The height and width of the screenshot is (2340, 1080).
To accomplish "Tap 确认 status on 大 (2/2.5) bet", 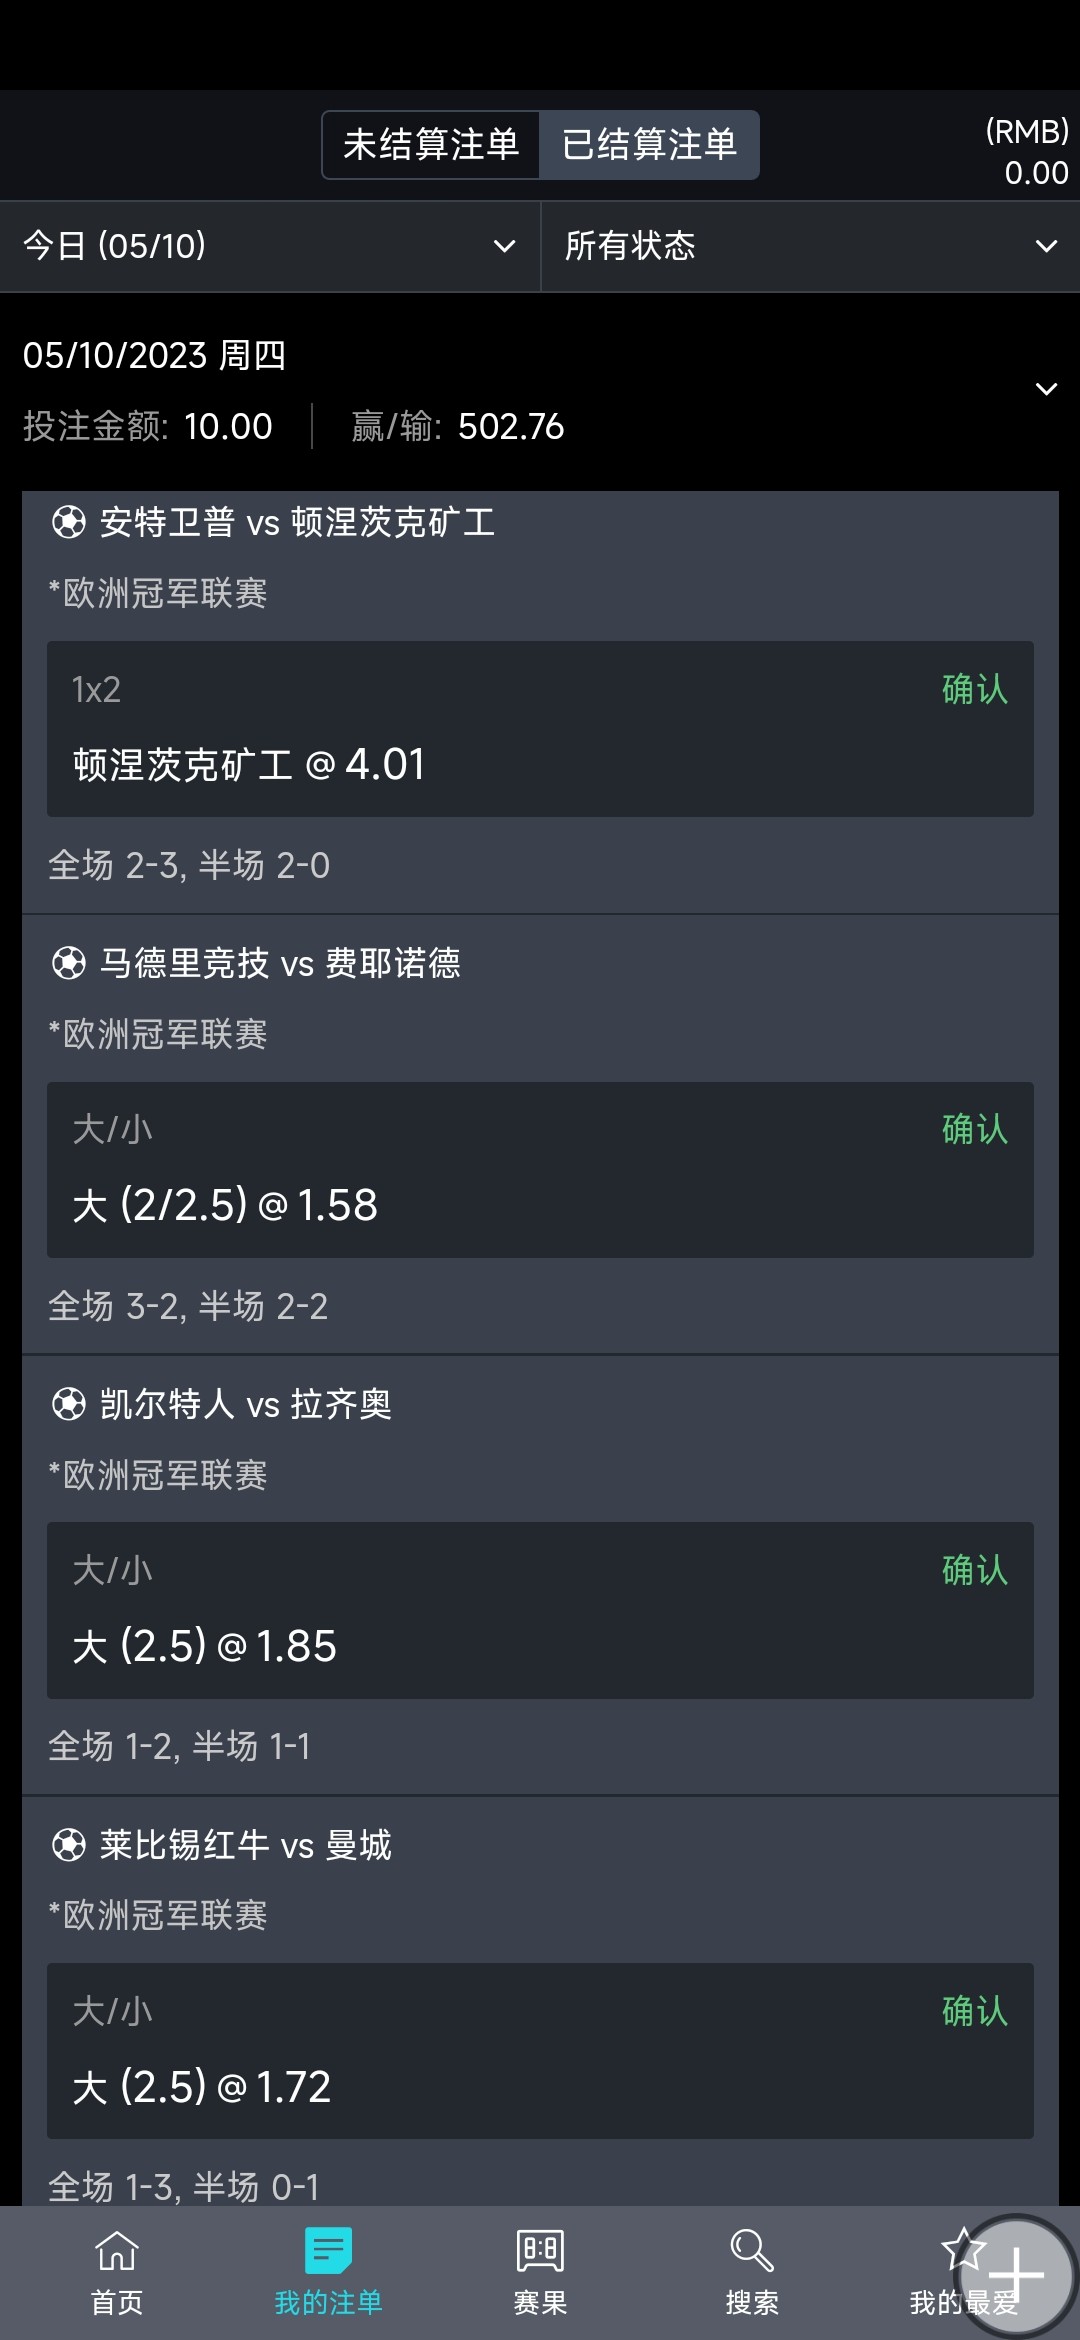I will point(974,1129).
